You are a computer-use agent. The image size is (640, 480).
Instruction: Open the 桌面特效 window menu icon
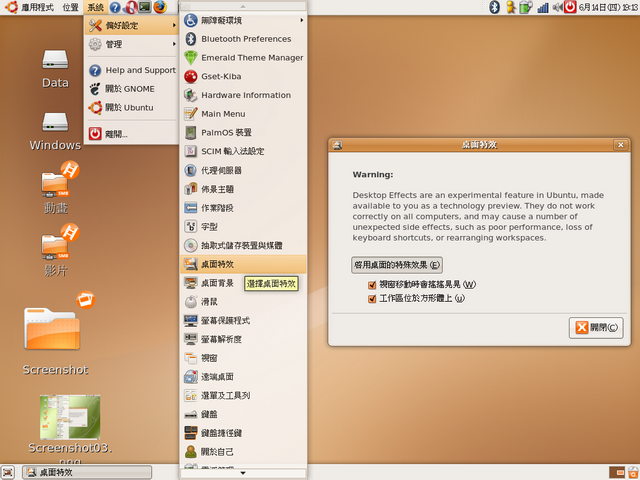337,145
